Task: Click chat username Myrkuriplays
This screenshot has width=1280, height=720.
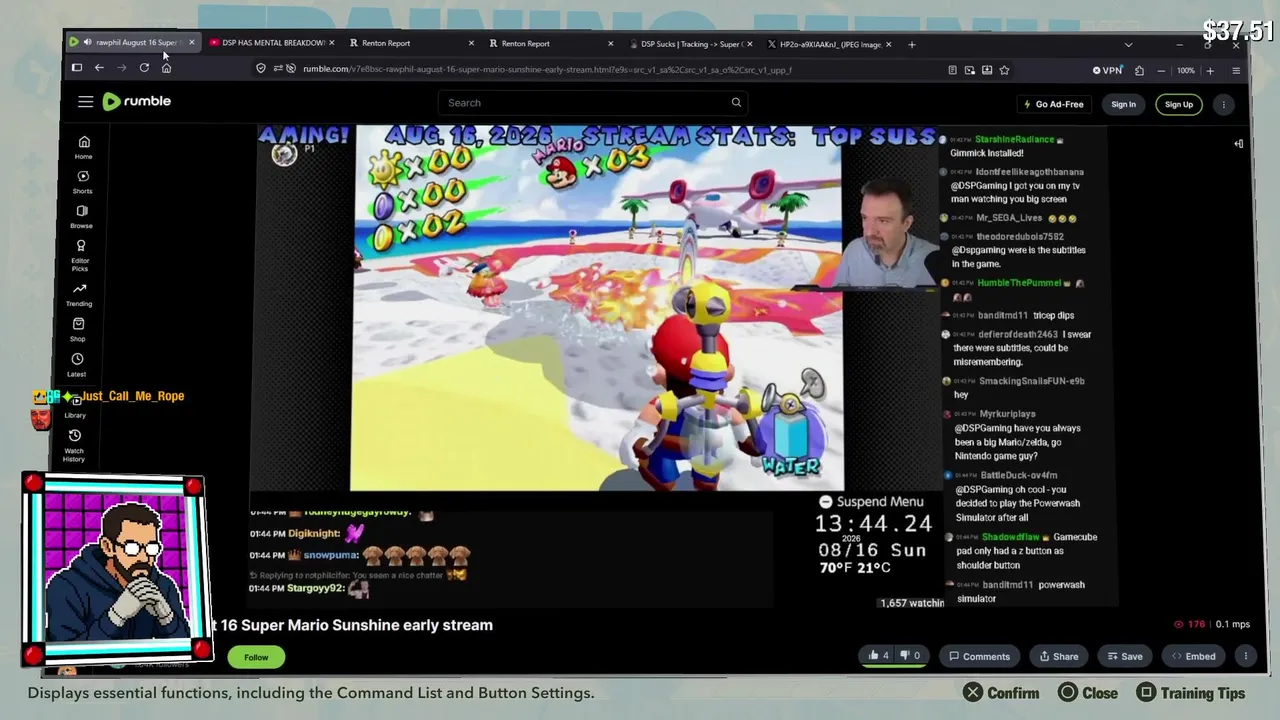Action: (x=1007, y=414)
